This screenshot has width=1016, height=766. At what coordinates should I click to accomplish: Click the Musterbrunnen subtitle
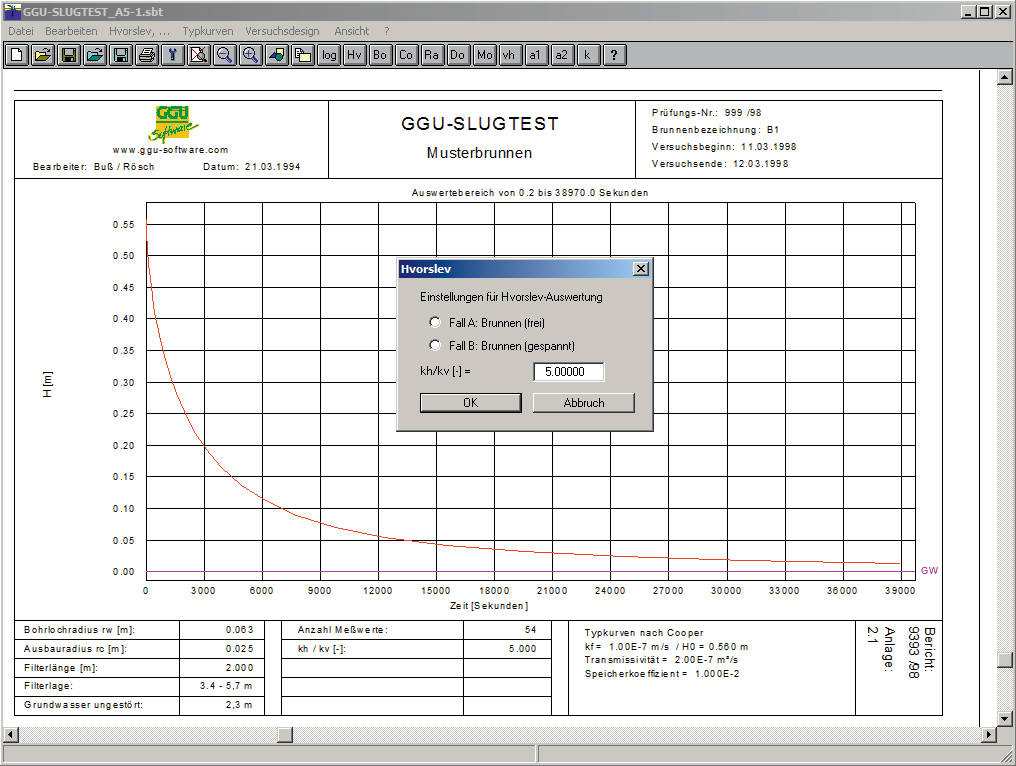click(479, 153)
